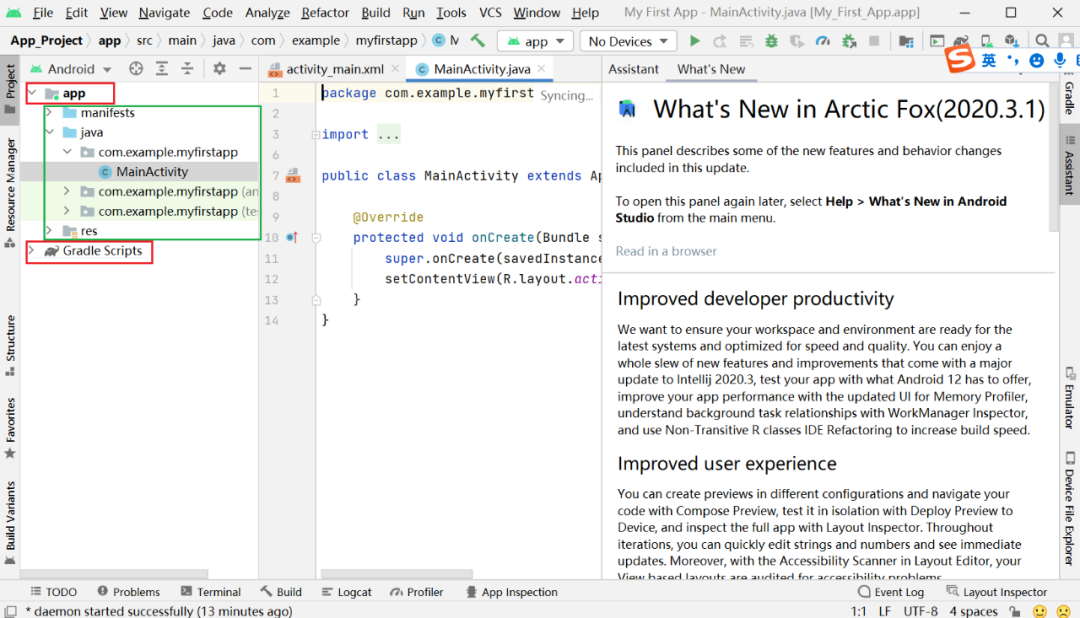This screenshot has width=1080, height=618.
Task: Open the Refactor menu
Action: pos(324,12)
